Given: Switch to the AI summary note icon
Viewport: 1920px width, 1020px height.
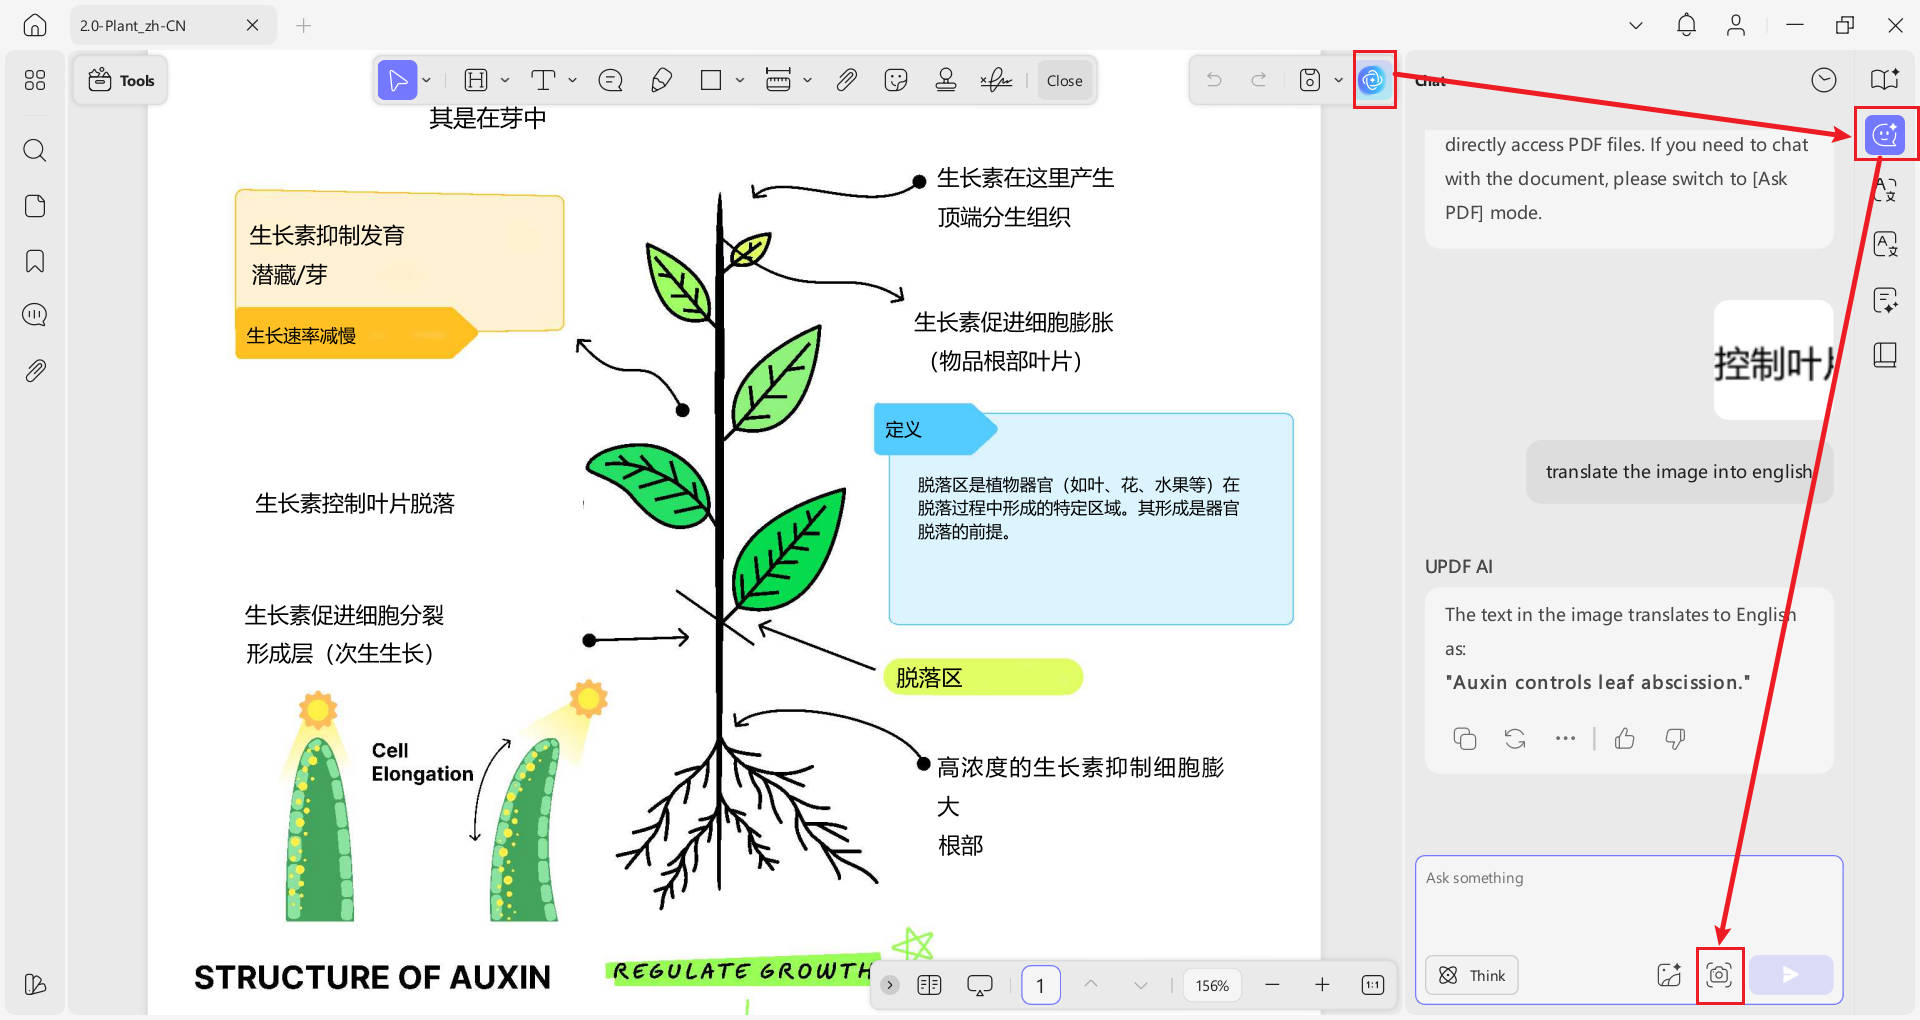Looking at the screenshot, I should (1885, 300).
